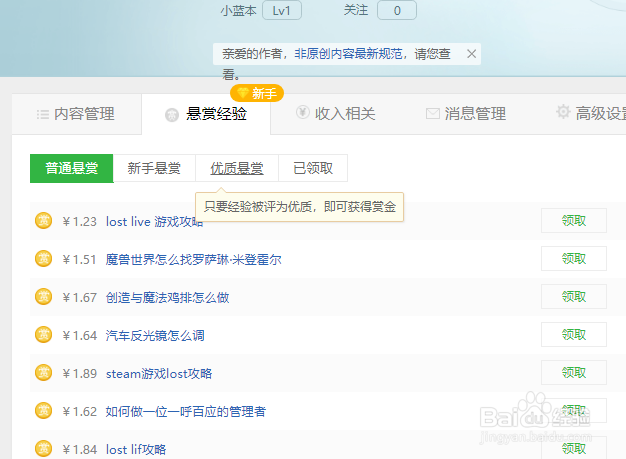Open the 高级设置 tab
Image resolution: width=626 pixels, height=459 pixels.
[591, 113]
